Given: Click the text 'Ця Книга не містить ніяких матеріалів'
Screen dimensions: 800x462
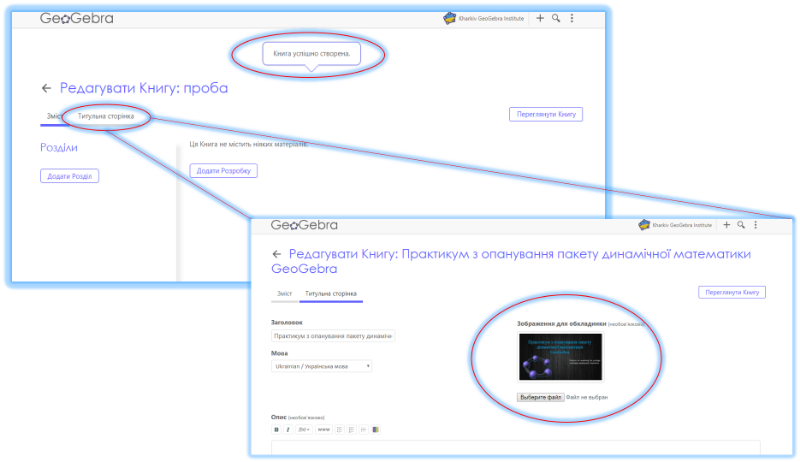Looking at the screenshot, I should [248, 144].
